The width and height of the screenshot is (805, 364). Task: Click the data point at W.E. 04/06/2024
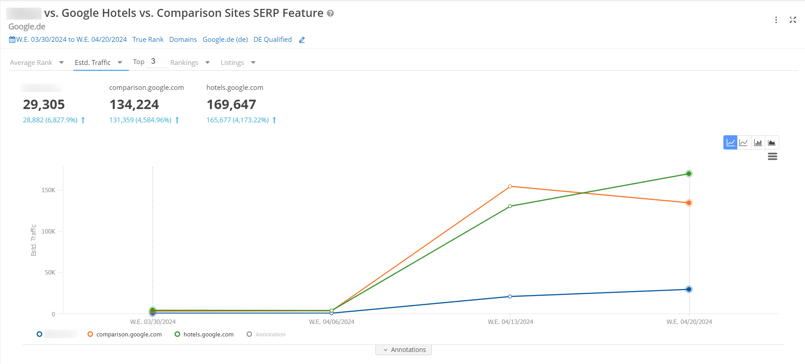tap(331, 312)
